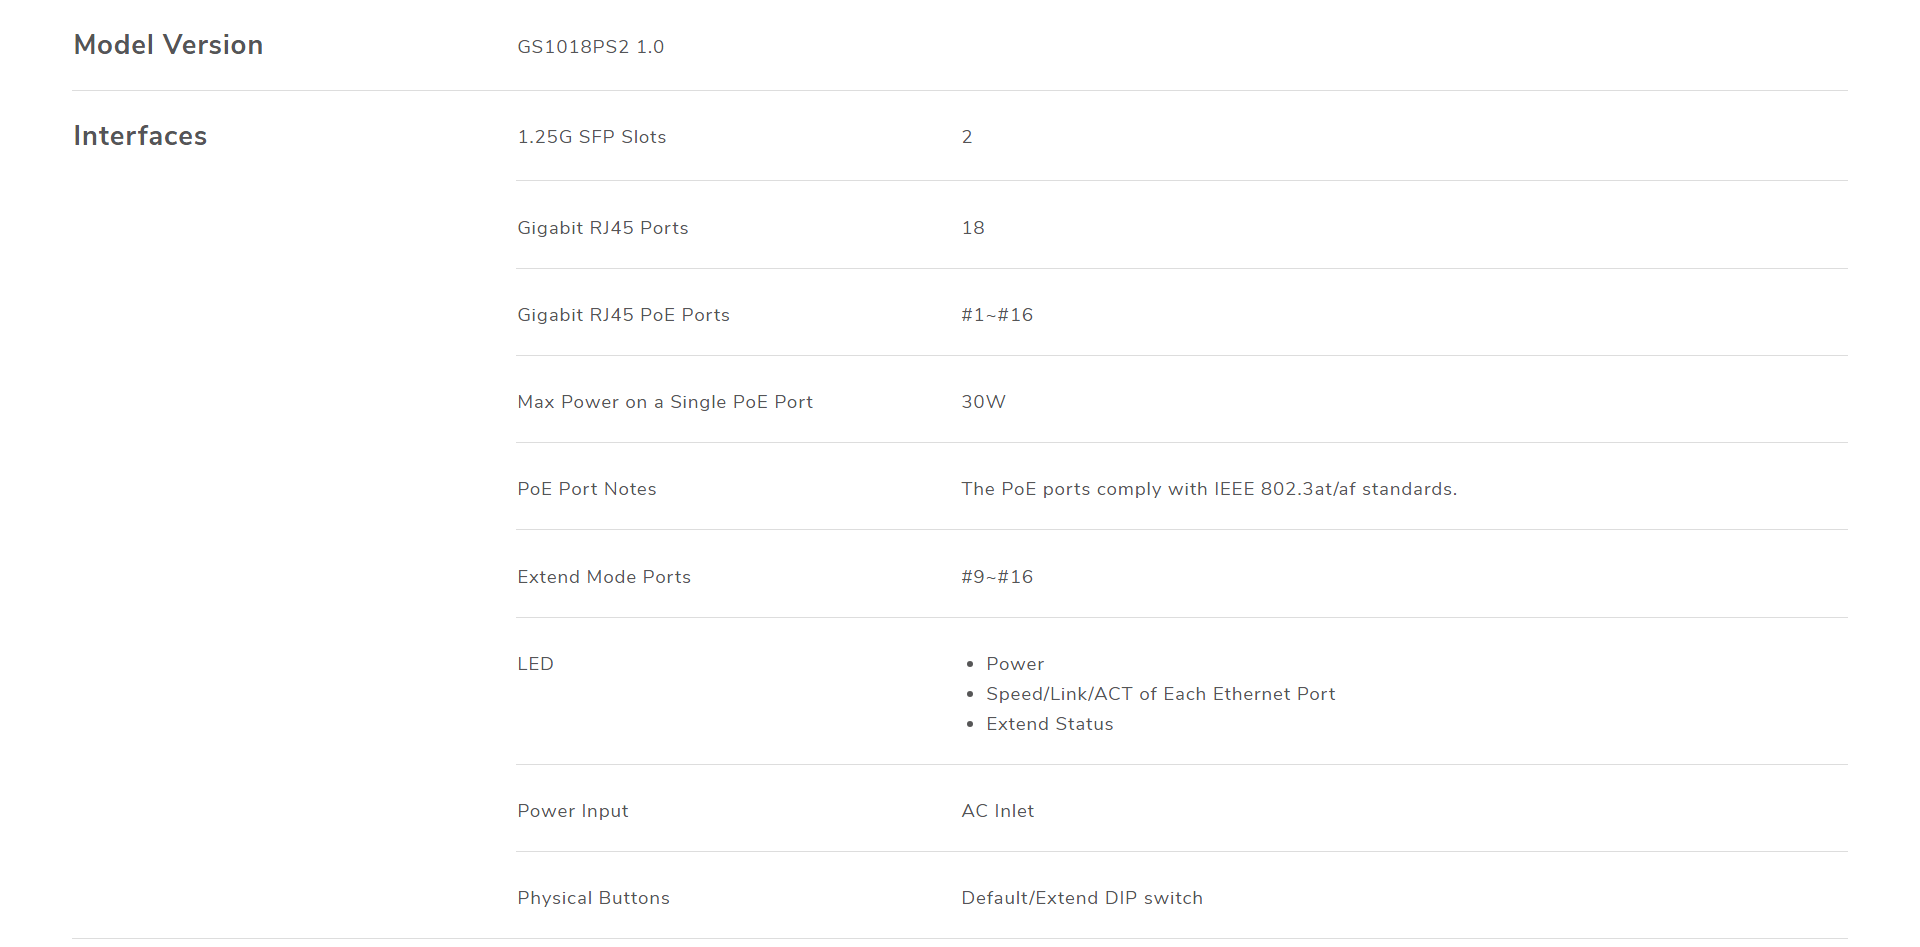Click the Default/Extend DIP switch text
The height and width of the screenshot is (947, 1920).
tap(1082, 898)
